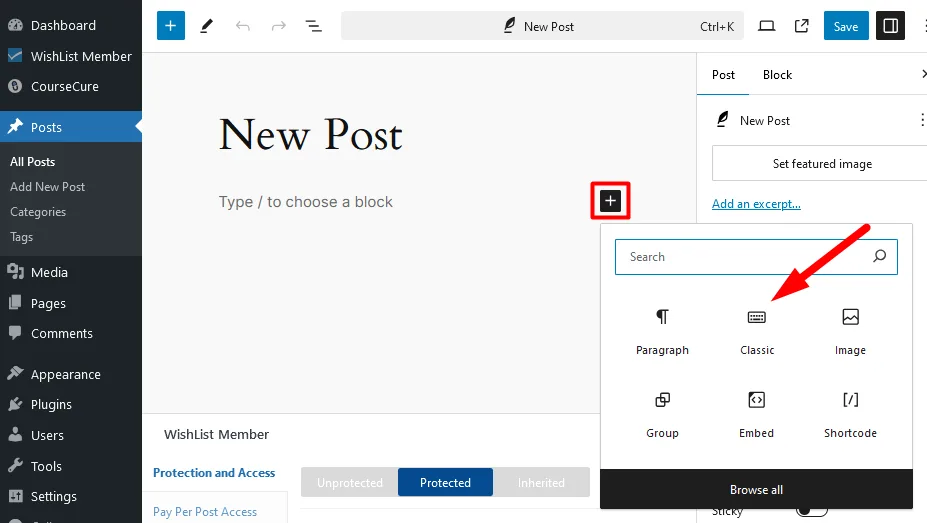Click the 'Type / to choose a block' placeholder
The height and width of the screenshot is (523, 927).
click(306, 202)
